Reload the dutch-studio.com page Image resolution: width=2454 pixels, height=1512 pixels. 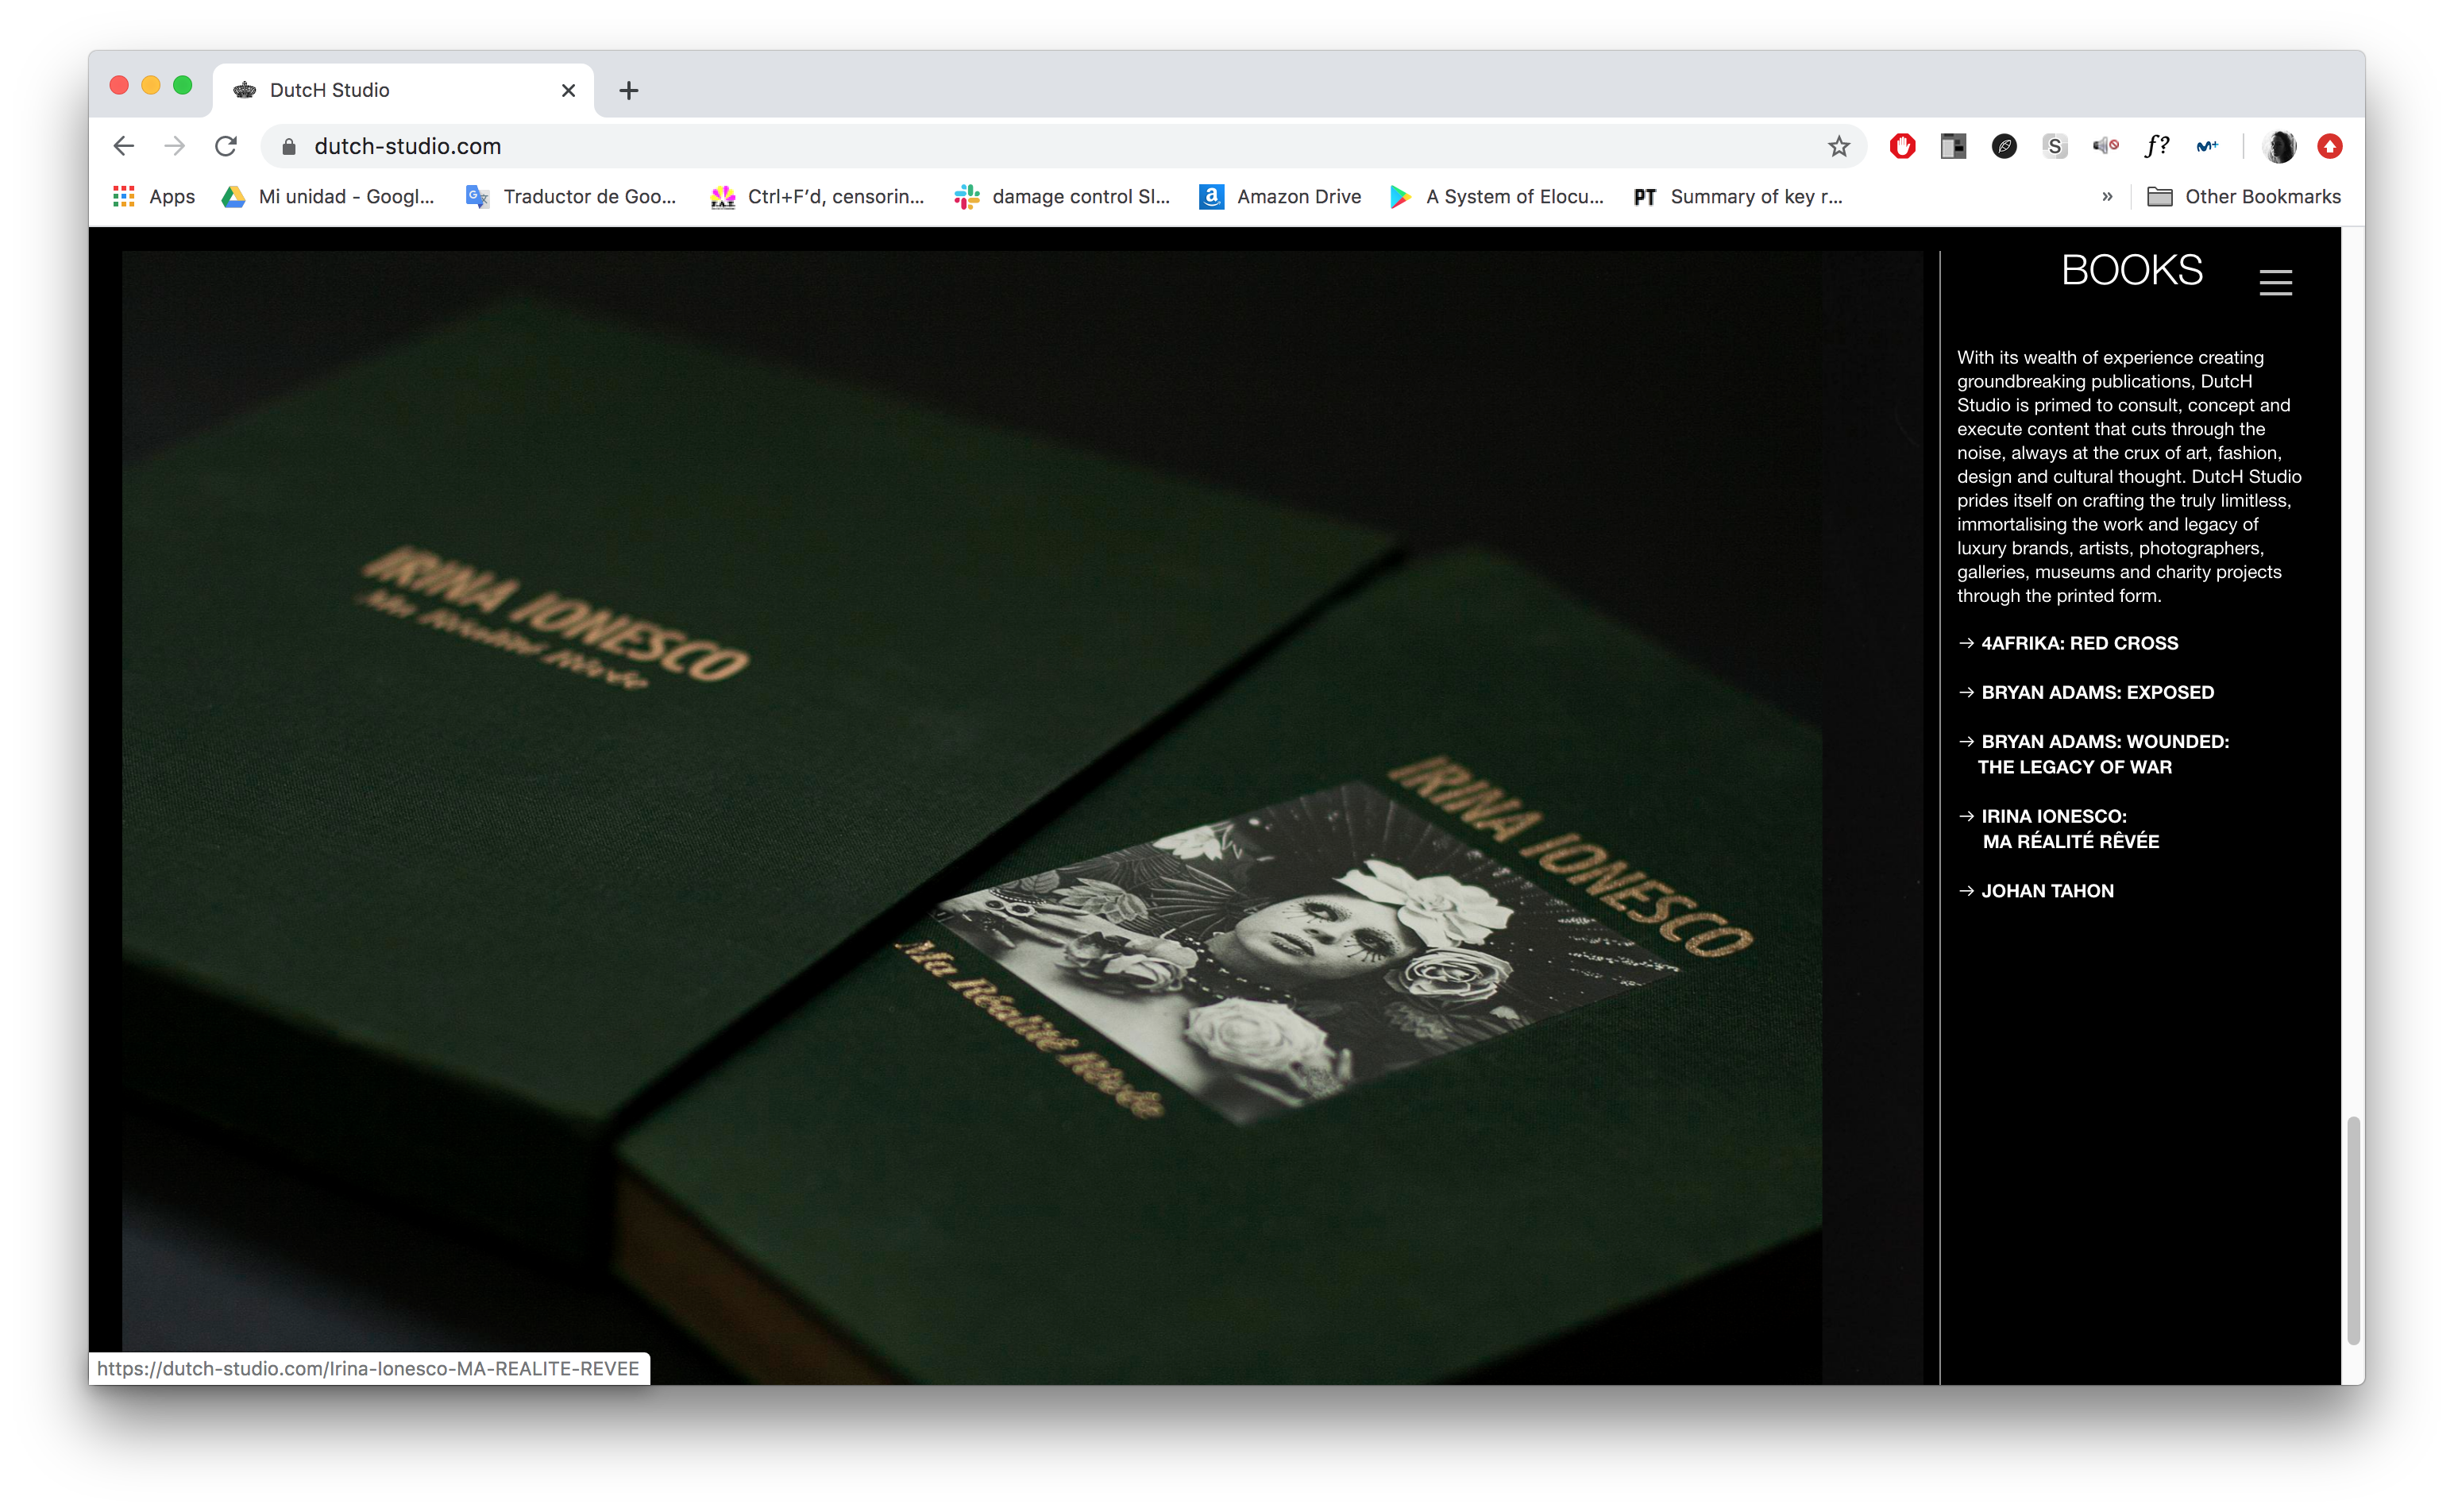(x=226, y=146)
